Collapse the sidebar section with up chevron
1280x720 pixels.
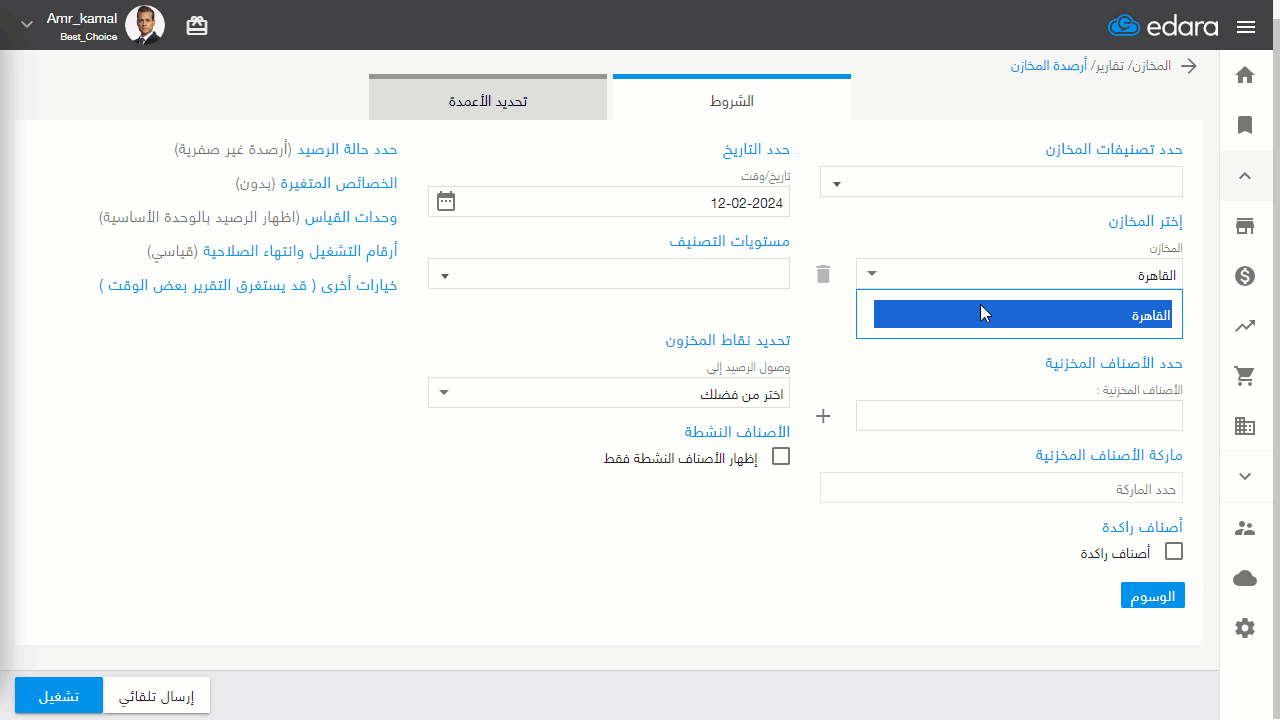[x=1245, y=176]
